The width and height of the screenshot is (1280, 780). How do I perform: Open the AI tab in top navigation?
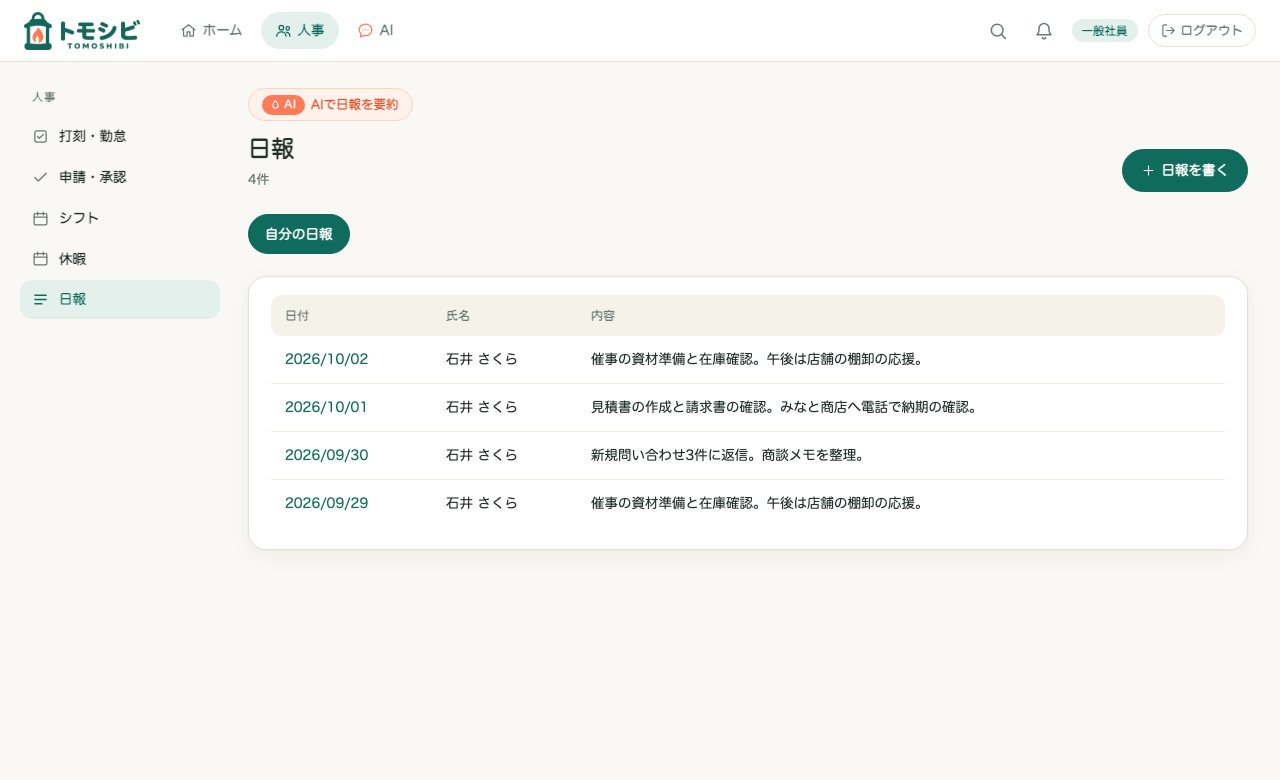pyautogui.click(x=375, y=30)
